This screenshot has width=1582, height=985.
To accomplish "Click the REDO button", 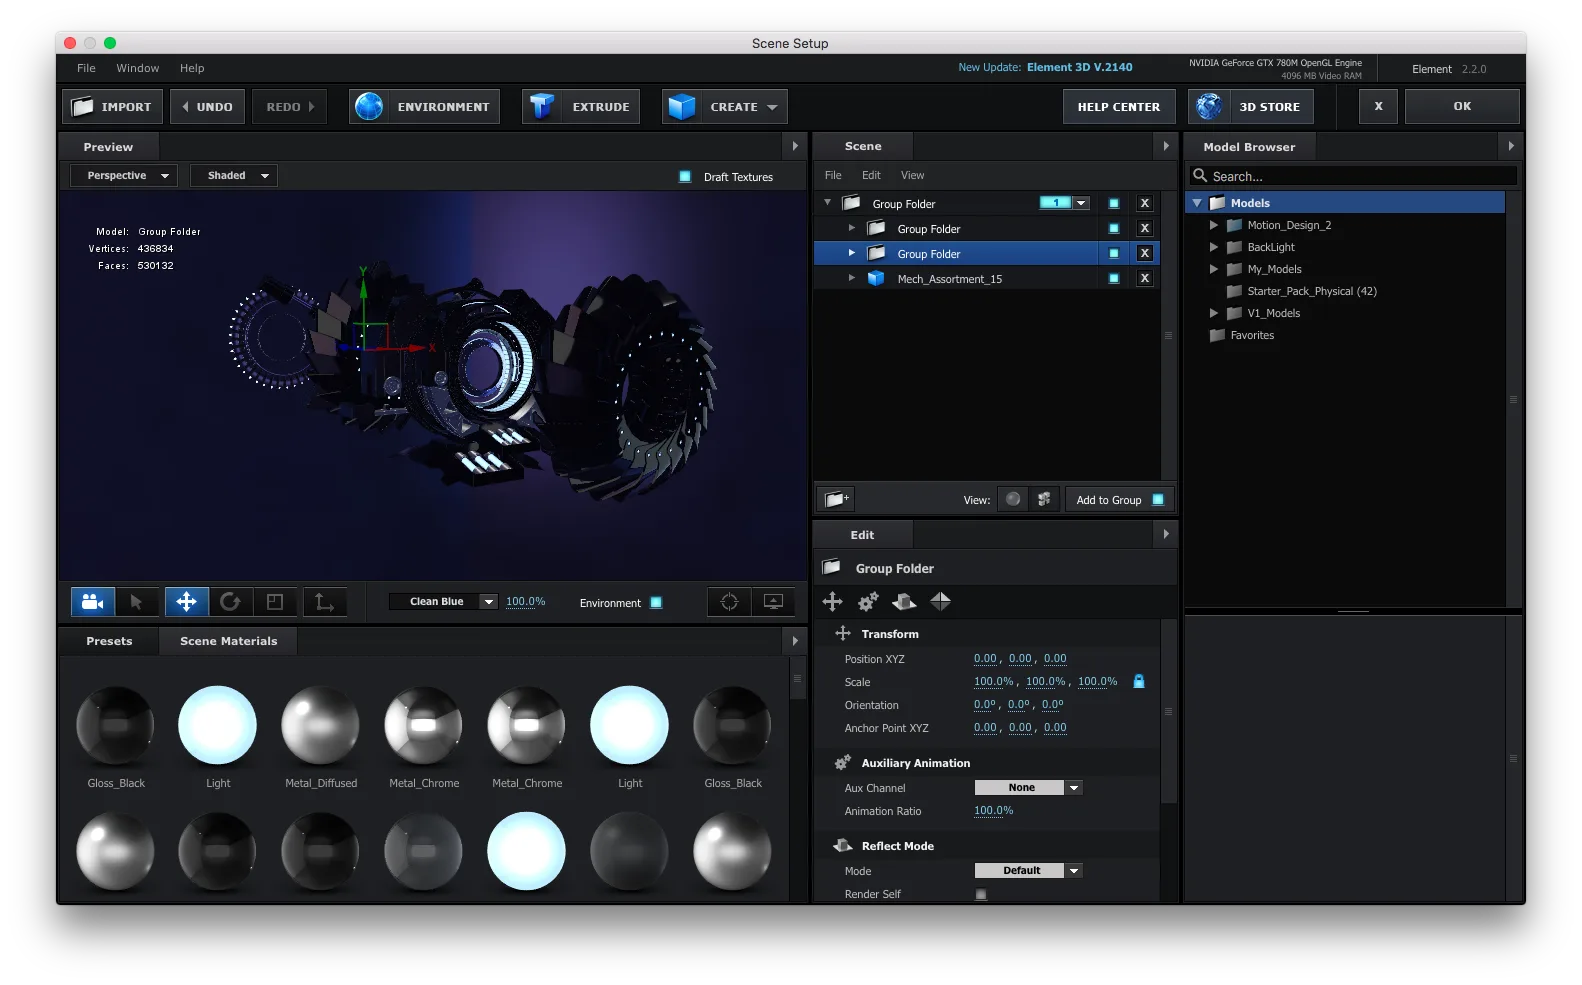I will tap(290, 106).
